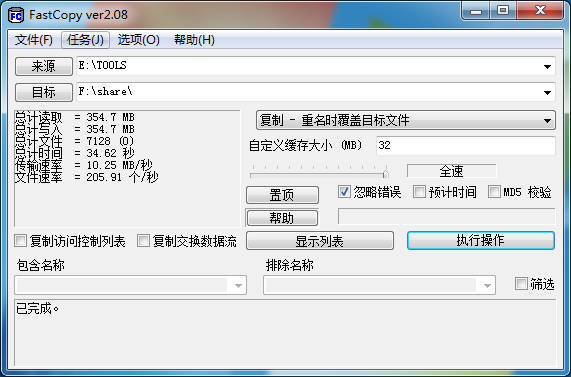Click the 全速 speed label
This screenshot has width=571, height=377.
coord(452,171)
